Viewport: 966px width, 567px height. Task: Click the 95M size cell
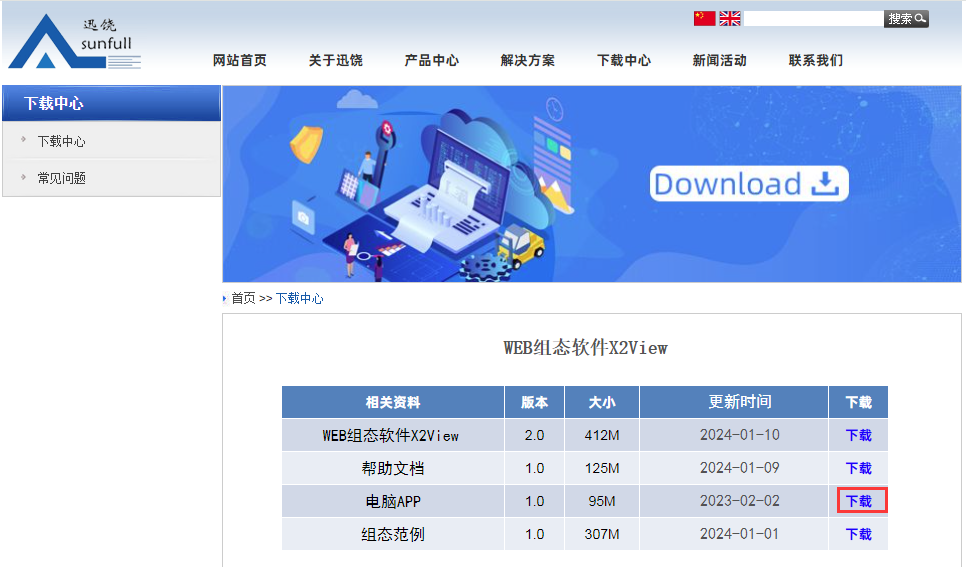[x=602, y=501]
